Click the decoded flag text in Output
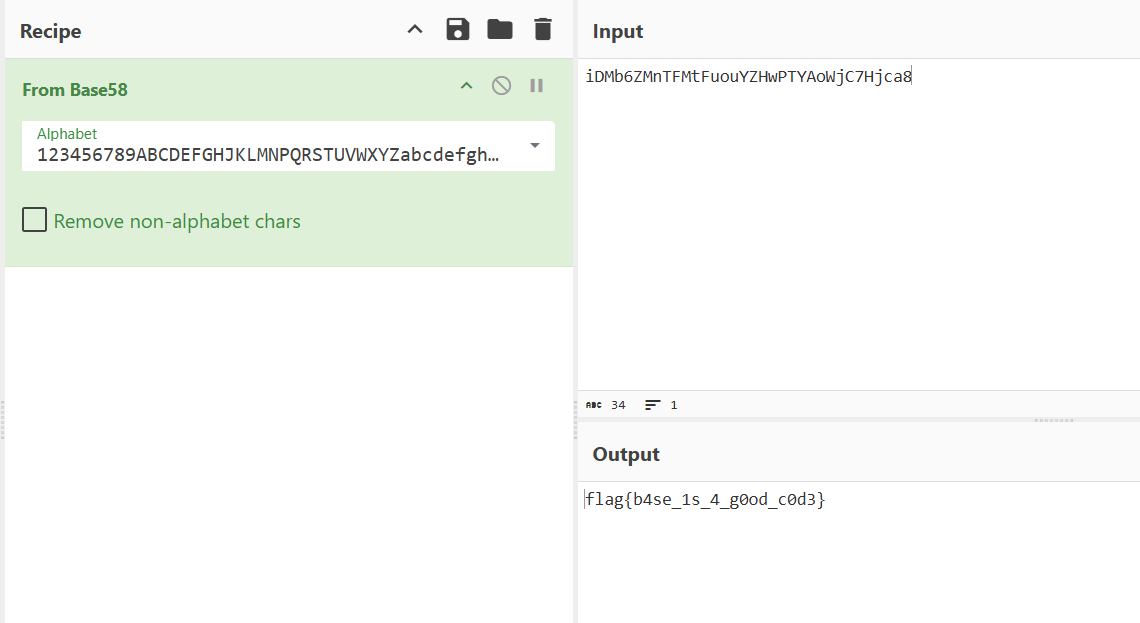 706,499
